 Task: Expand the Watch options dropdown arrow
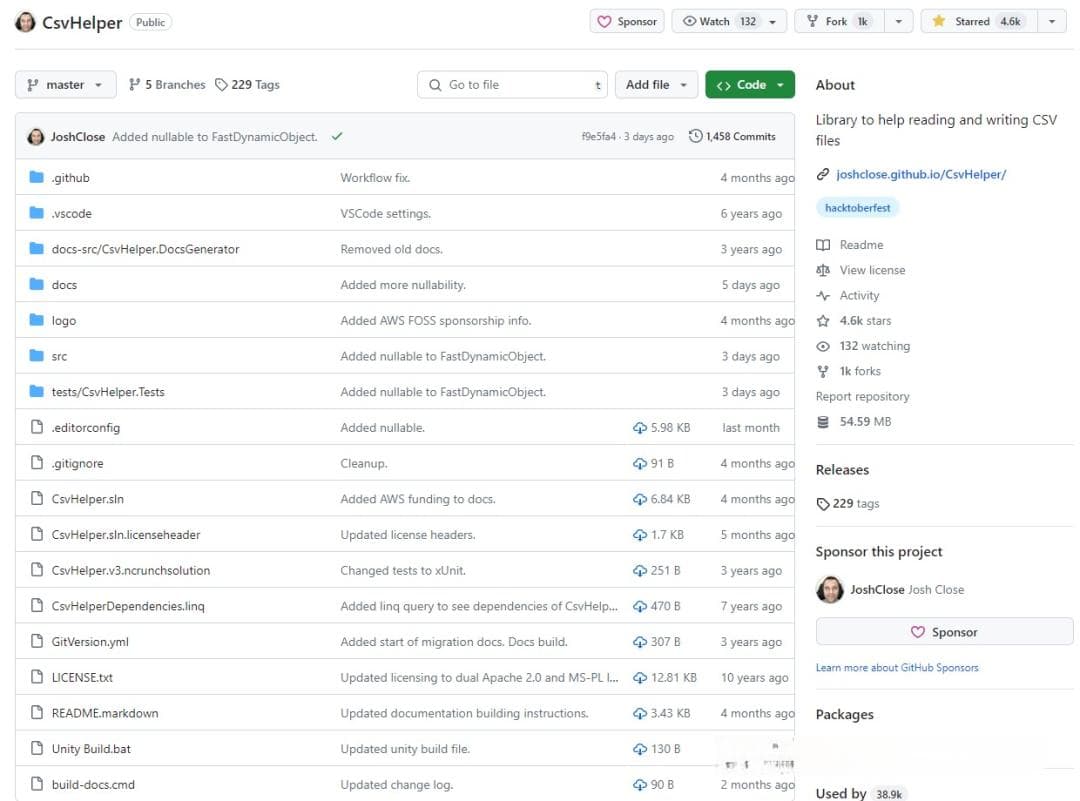pyautogui.click(x=773, y=21)
